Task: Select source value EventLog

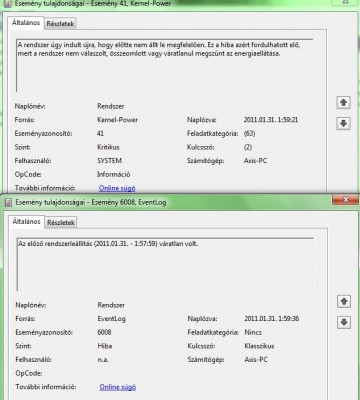Action: [112, 319]
